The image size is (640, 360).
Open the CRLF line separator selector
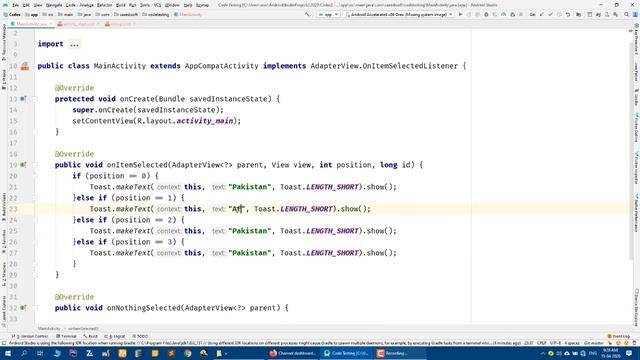[x=542, y=343]
